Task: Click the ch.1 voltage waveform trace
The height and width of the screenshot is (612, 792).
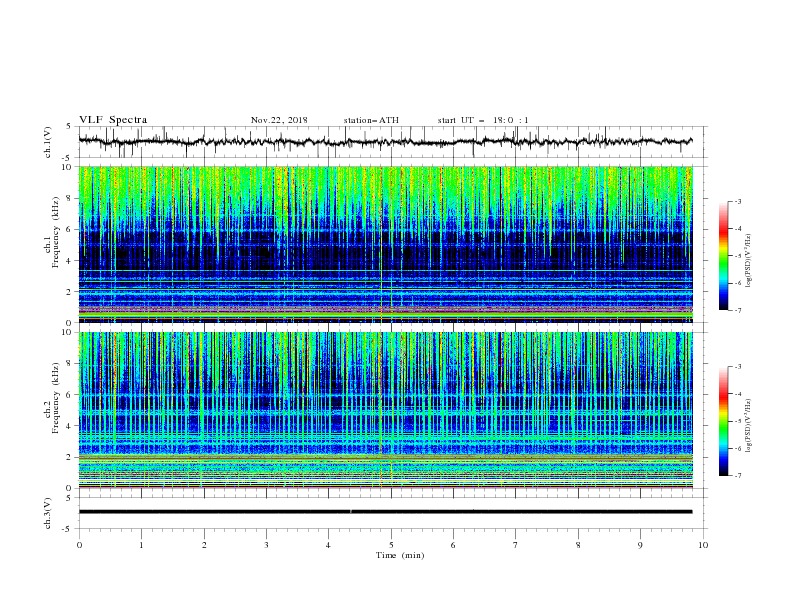Action: click(x=385, y=142)
